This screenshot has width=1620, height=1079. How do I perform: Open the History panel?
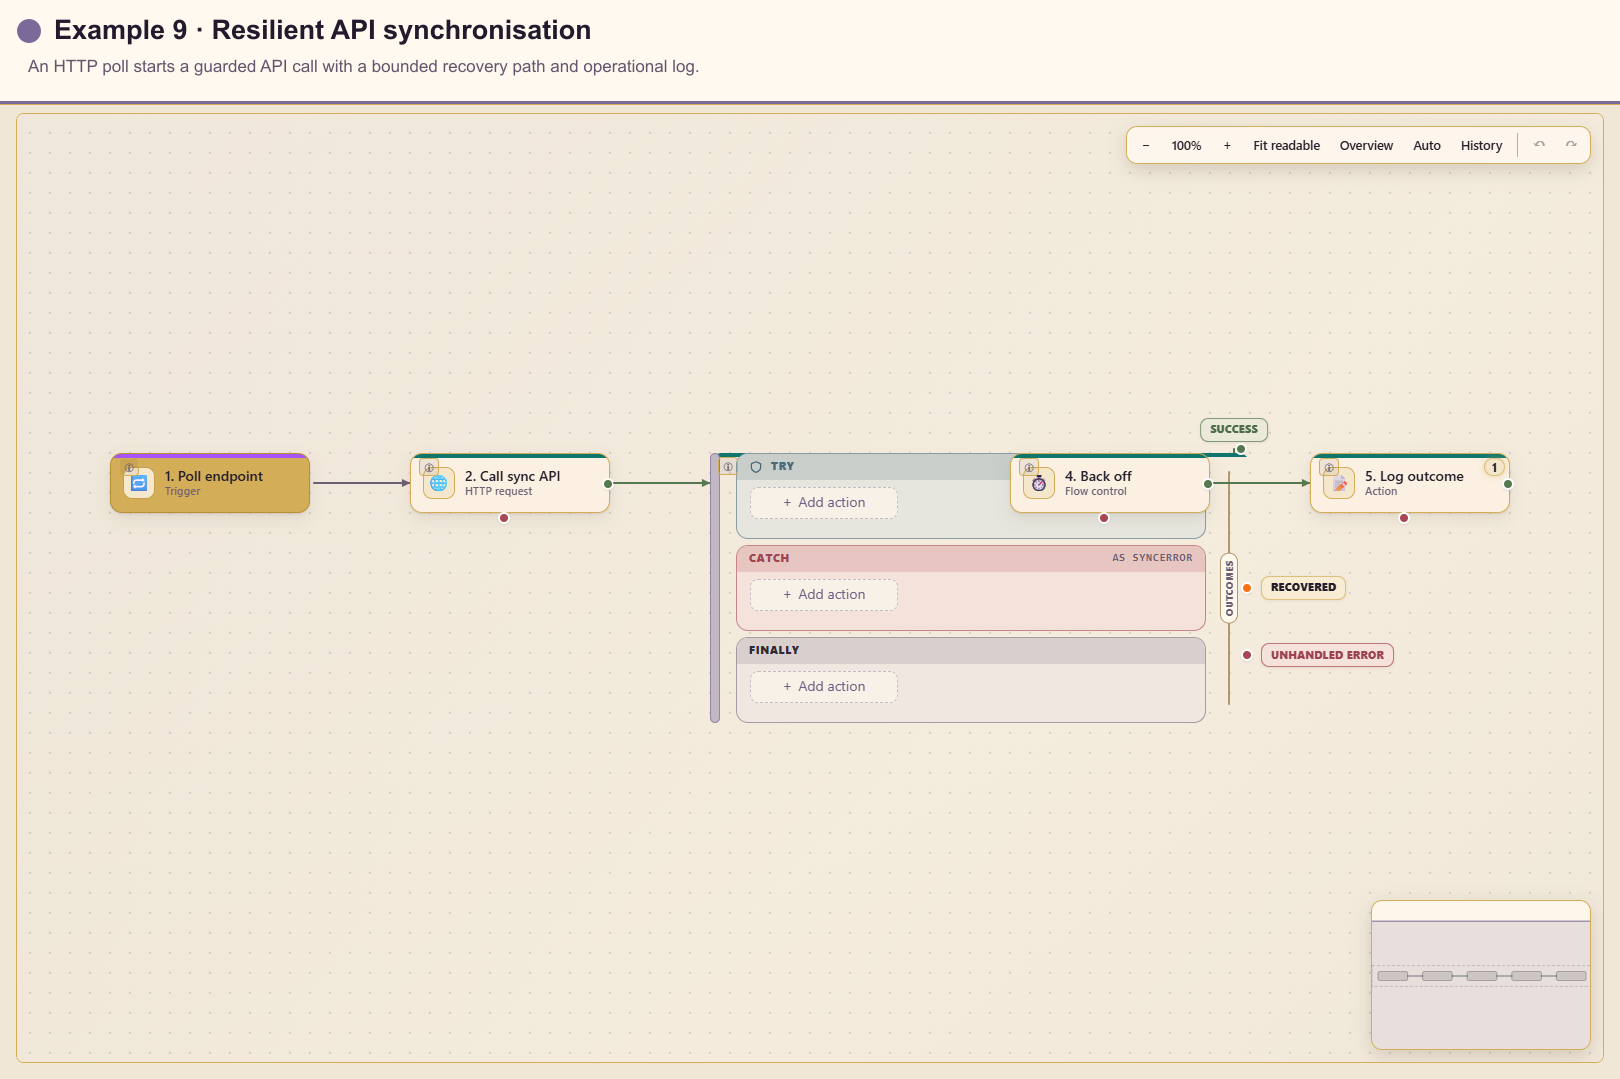[x=1481, y=146]
